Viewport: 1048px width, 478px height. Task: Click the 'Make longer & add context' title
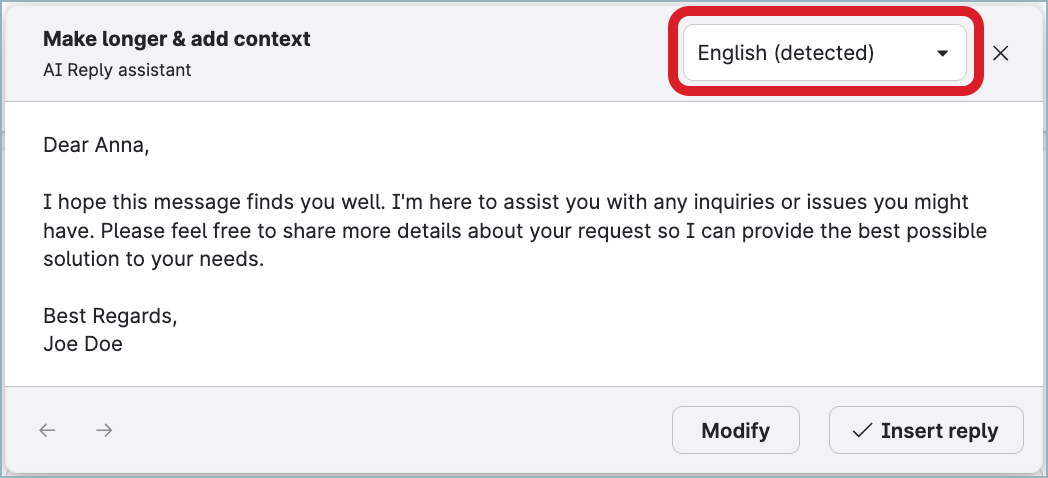click(177, 39)
